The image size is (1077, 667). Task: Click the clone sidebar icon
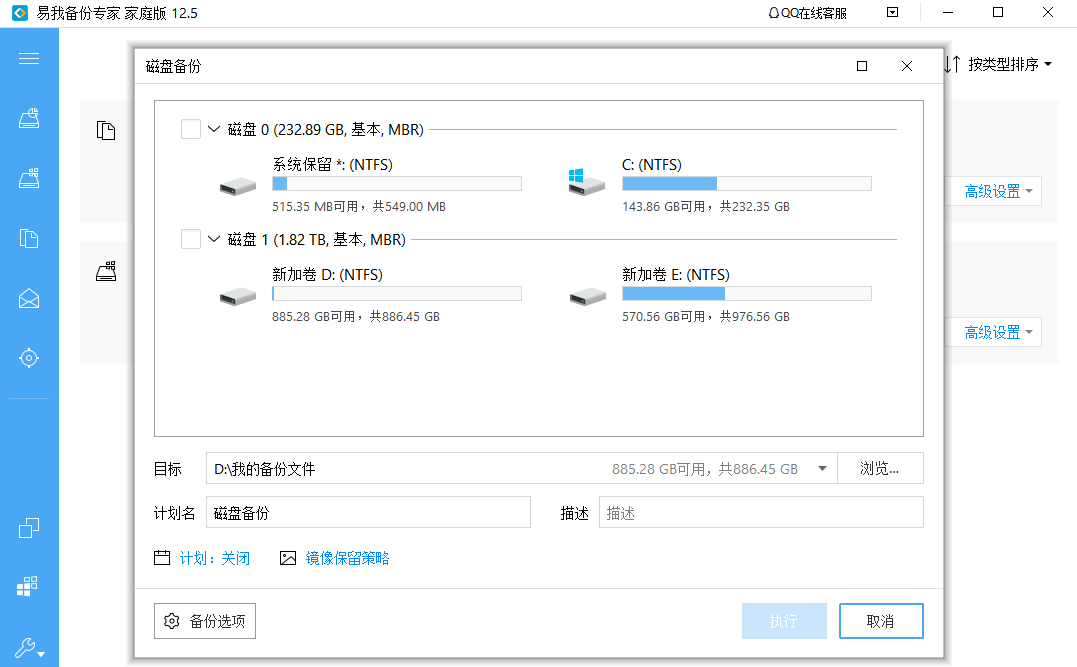pyautogui.click(x=29, y=528)
